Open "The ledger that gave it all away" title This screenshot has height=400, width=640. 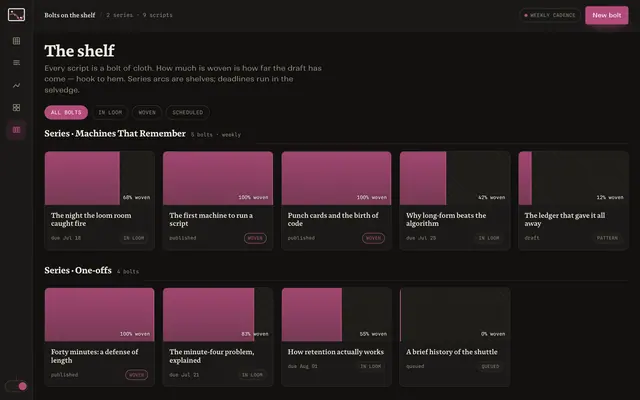tap(564, 219)
